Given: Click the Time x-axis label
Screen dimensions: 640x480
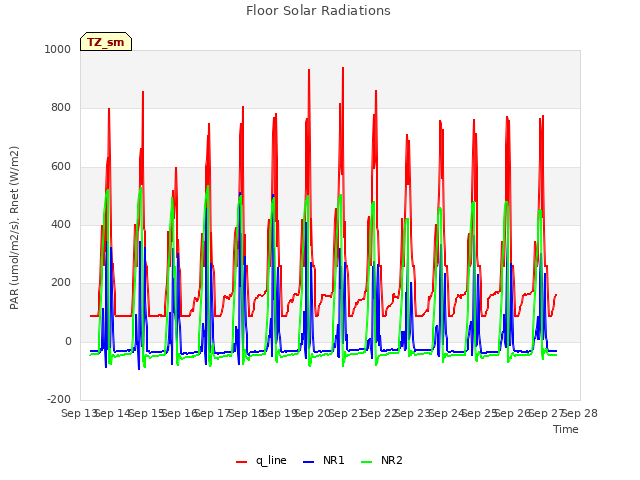Looking at the screenshot, I should coord(566,429).
